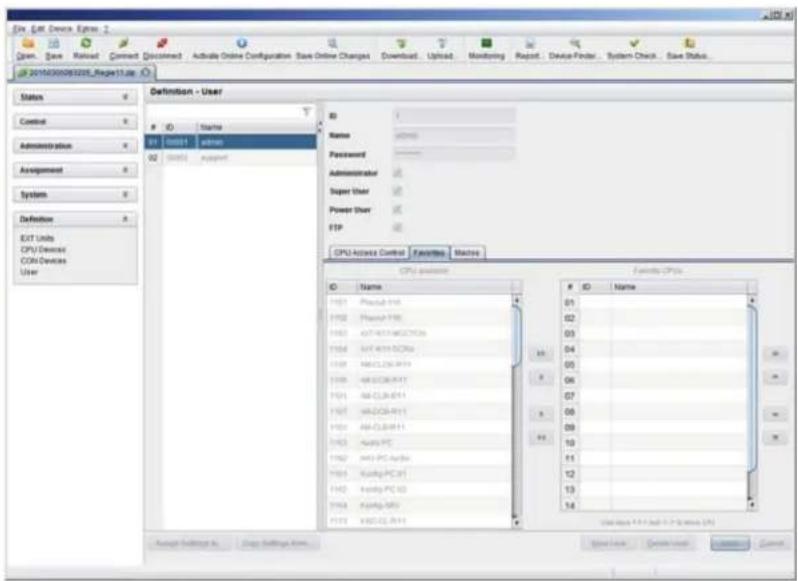Click the New User button
The image size is (798, 581).
609,543
